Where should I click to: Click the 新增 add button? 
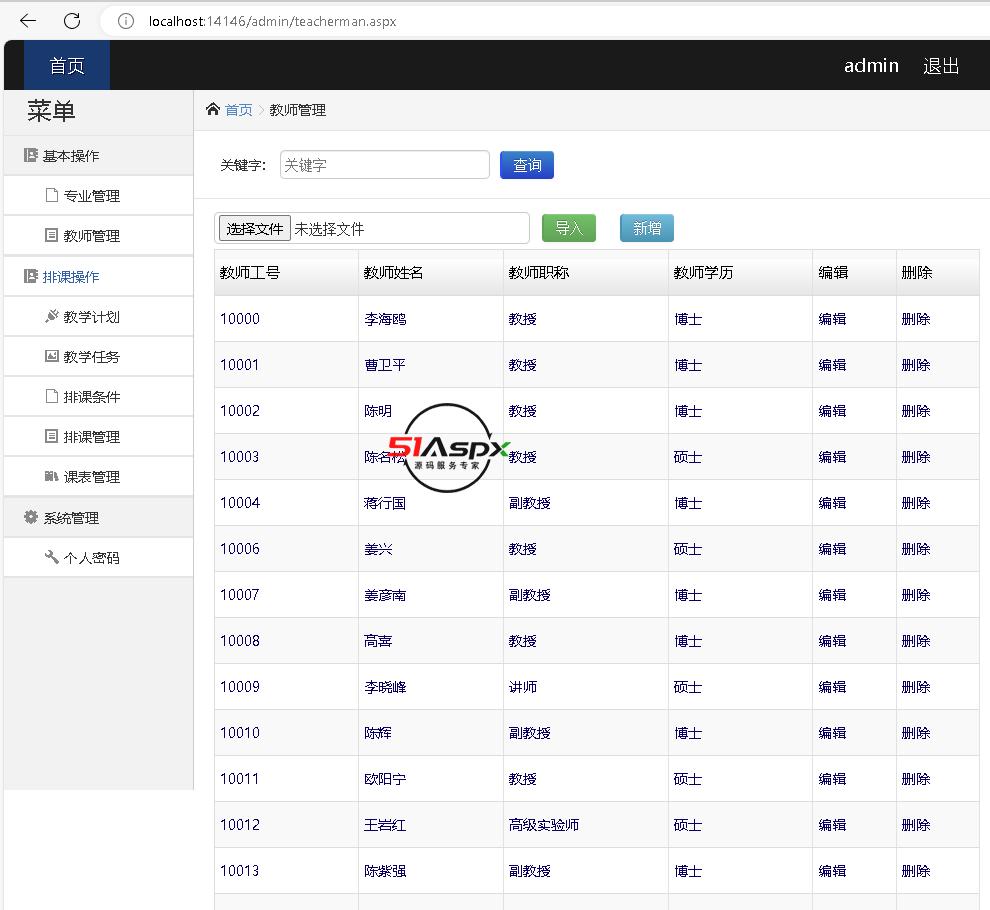click(647, 228)
